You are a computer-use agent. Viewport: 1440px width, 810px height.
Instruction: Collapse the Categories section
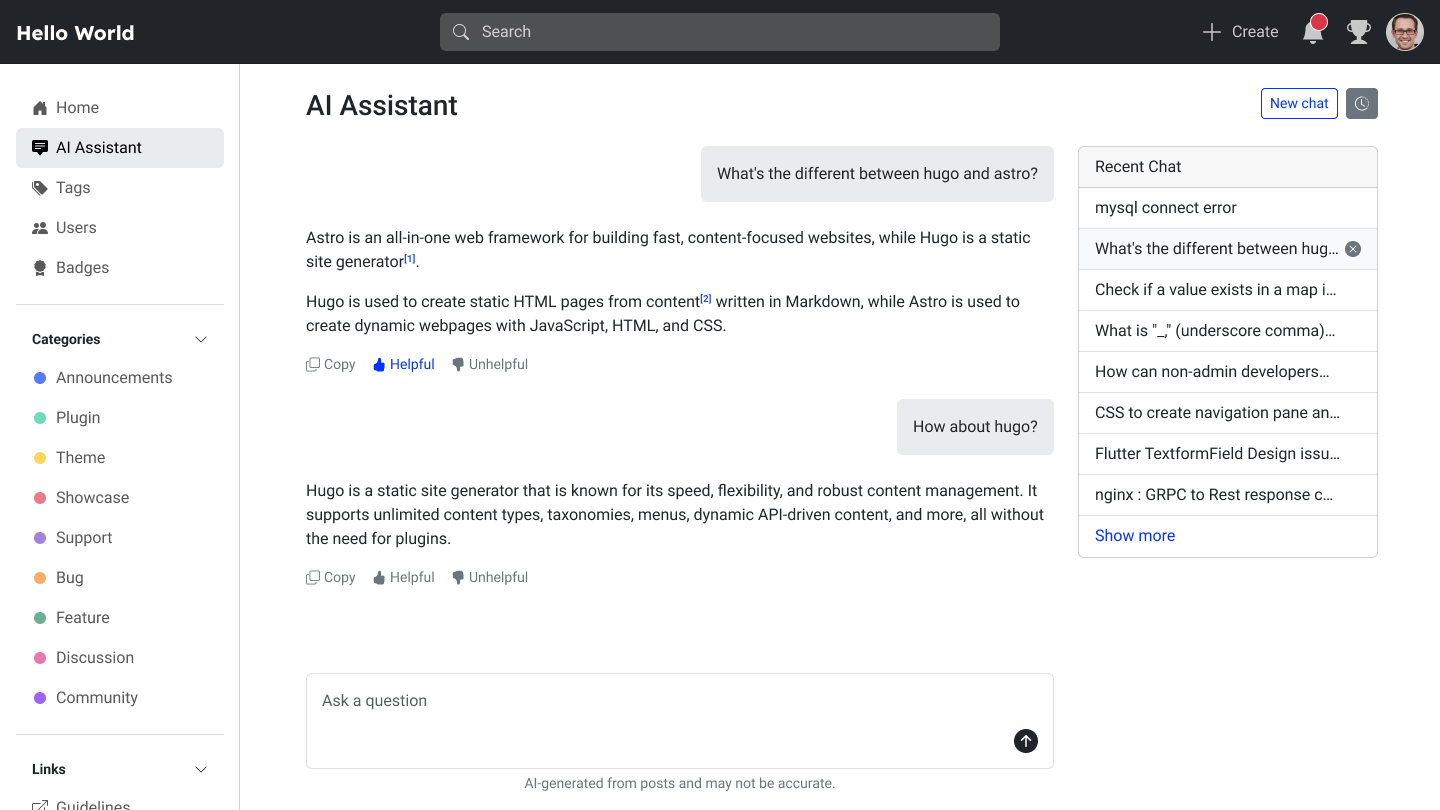pos(201,339)
